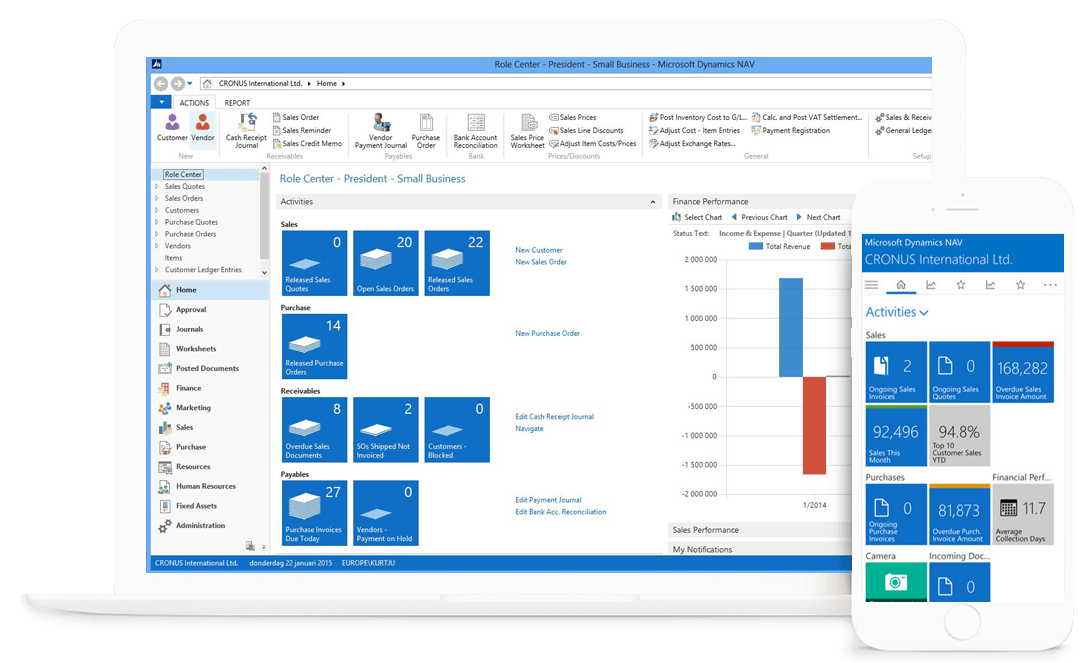The width and height of the screenshot is (1090, 663).
Task: Open the Open Sales Orders tile
Action: [386, 263]
